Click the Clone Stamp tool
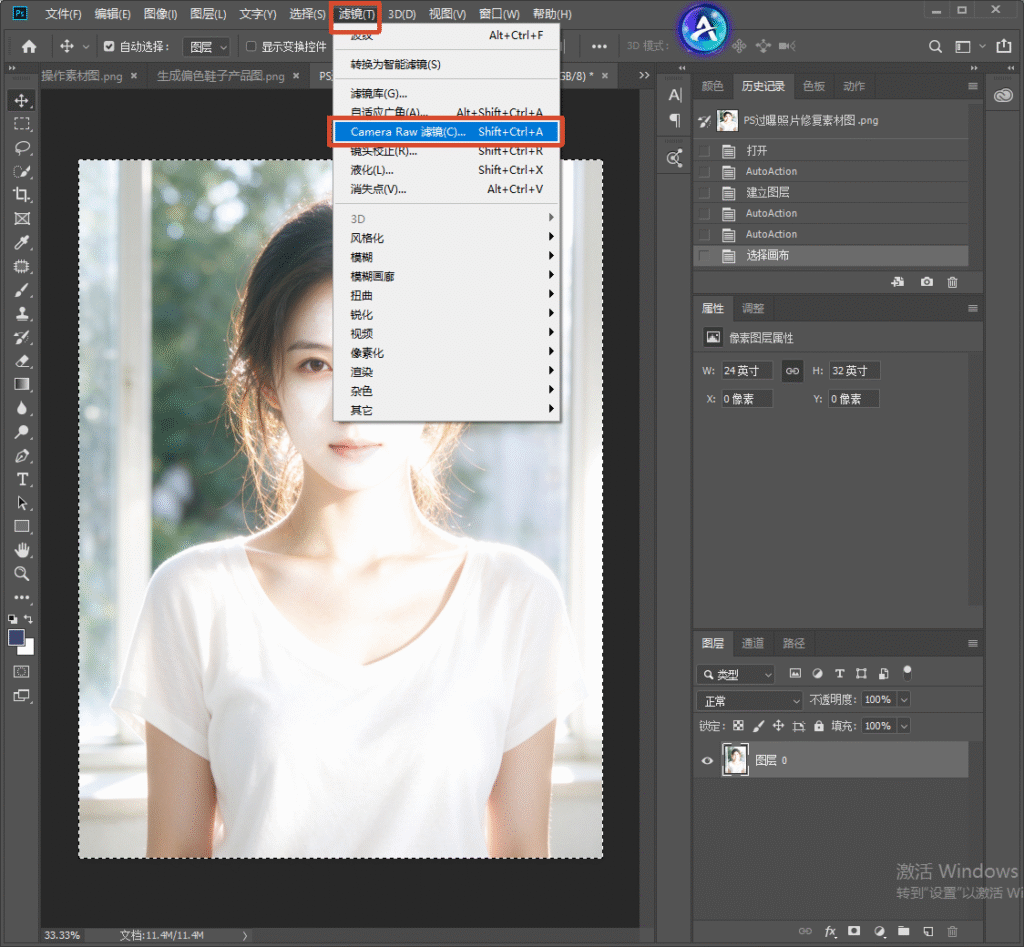The image size is (1024, 947). pyautogui.click(x=22, y=313)
